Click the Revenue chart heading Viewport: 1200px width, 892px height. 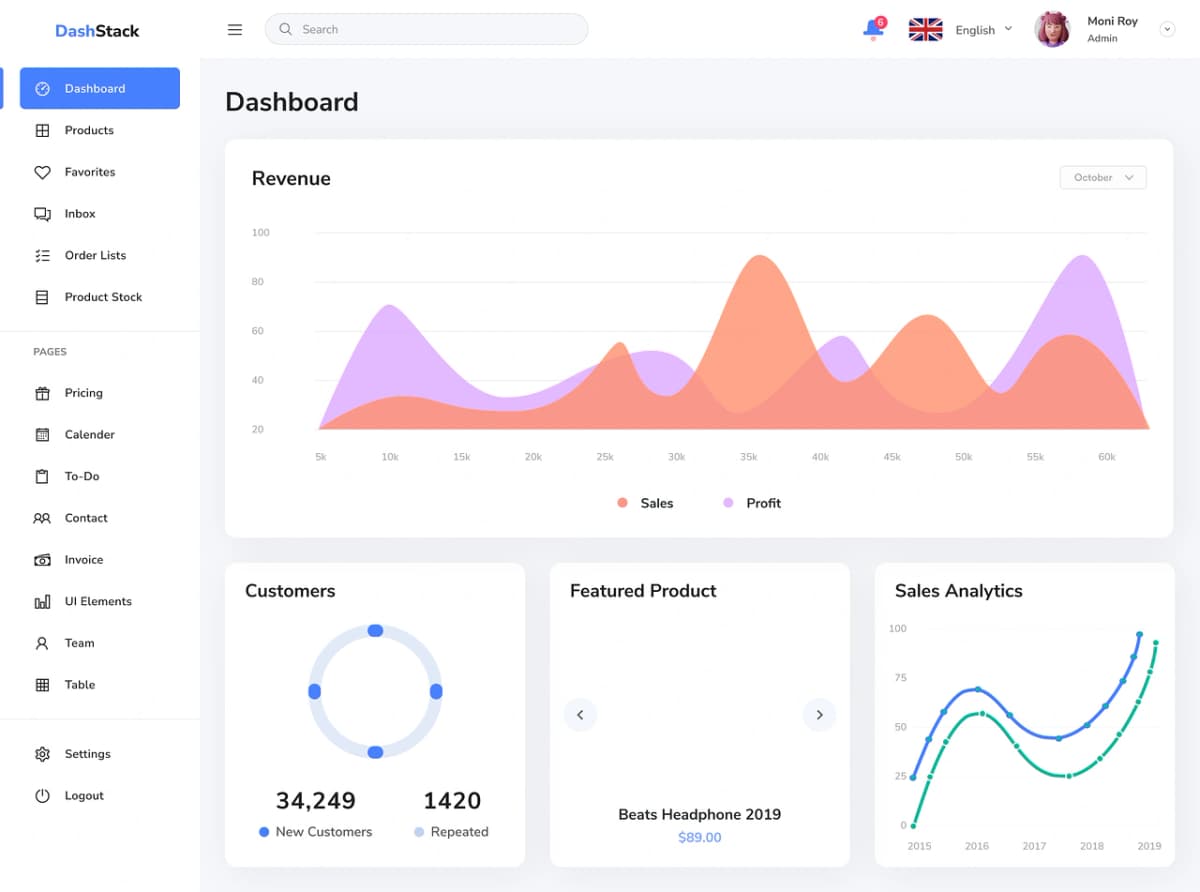pyautogui.click(x=291, y=179)
